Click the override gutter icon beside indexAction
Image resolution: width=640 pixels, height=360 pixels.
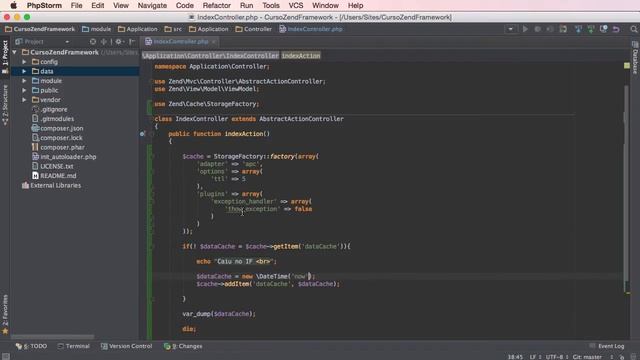click(142, 133)
